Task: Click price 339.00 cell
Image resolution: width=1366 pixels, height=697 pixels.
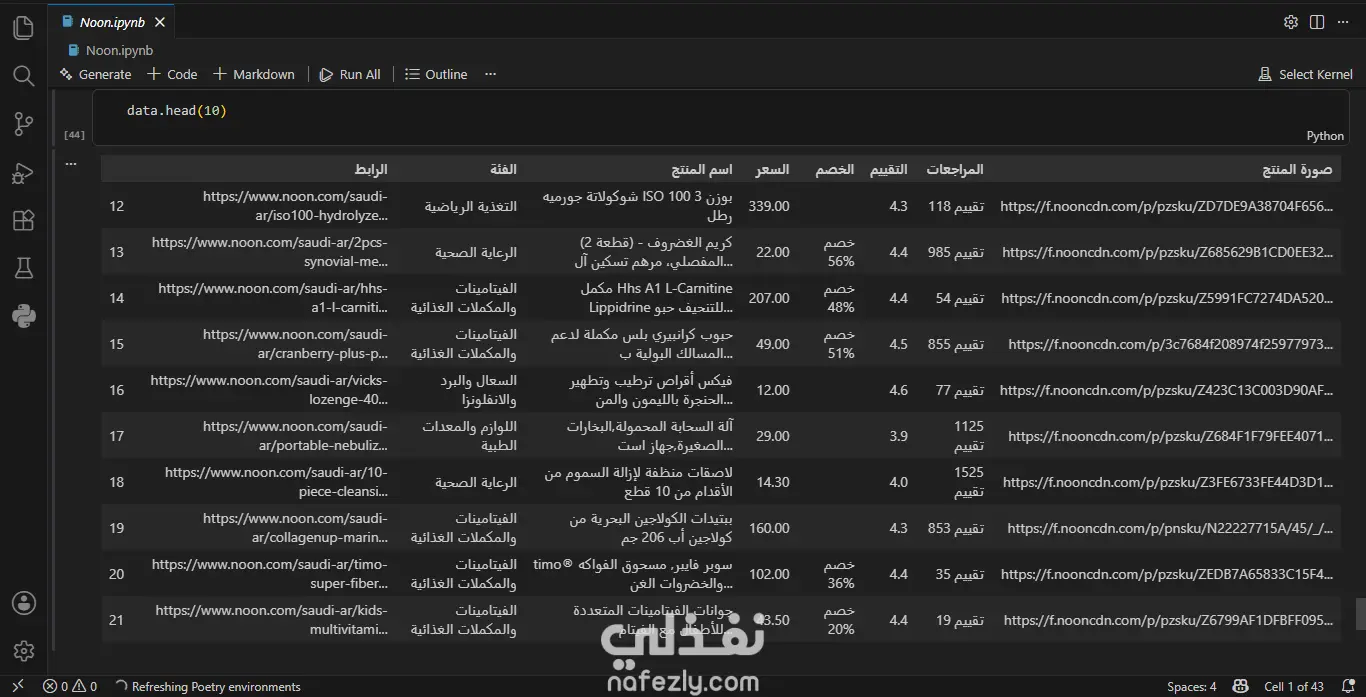Action: pos(769,206)
